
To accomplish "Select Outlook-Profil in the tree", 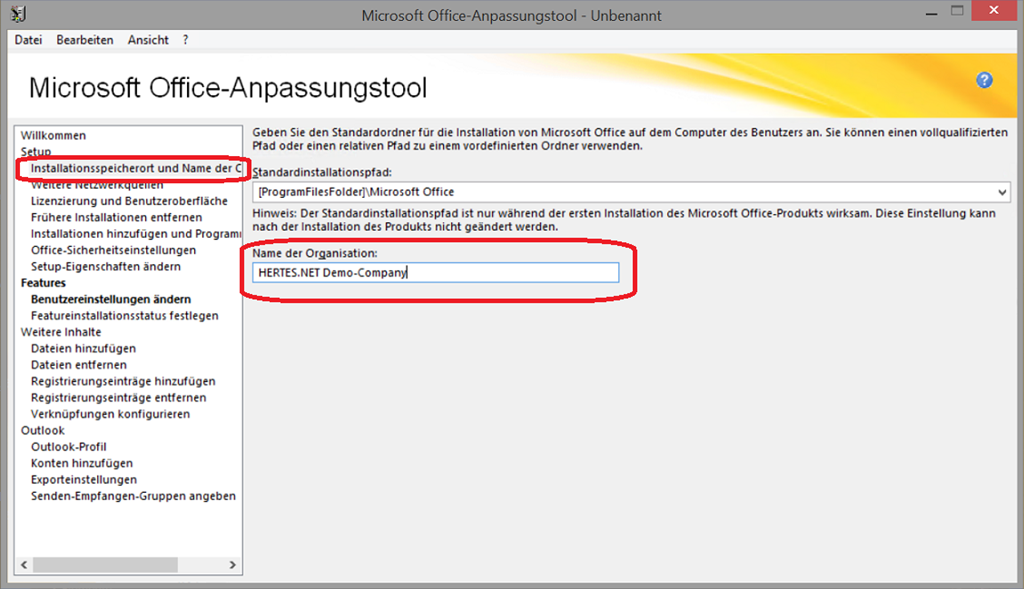I will [x=68, y=447].
